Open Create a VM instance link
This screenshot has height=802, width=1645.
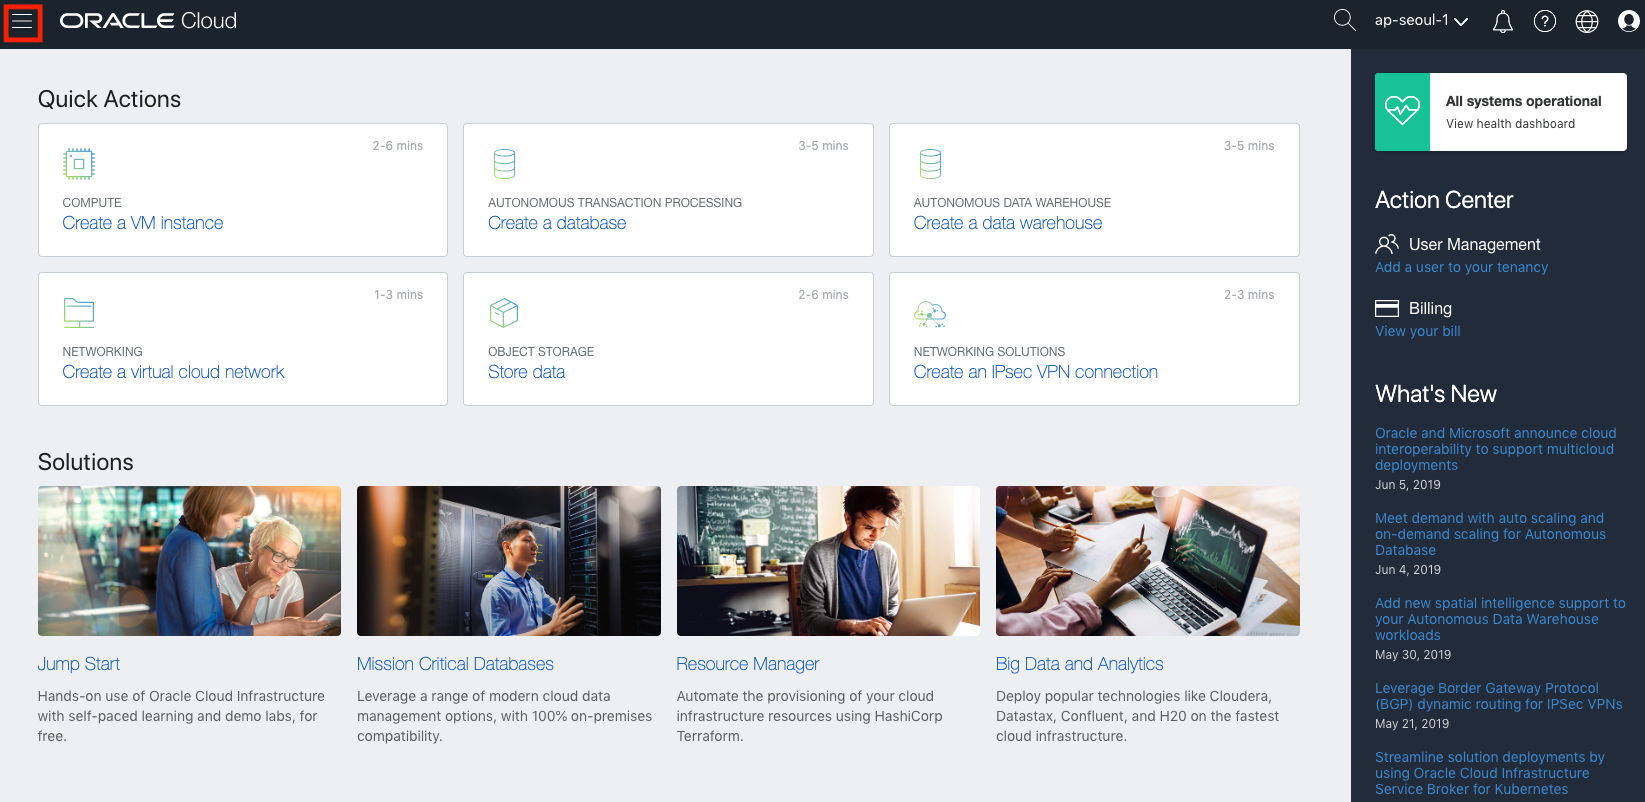click(x=143, y=223)
